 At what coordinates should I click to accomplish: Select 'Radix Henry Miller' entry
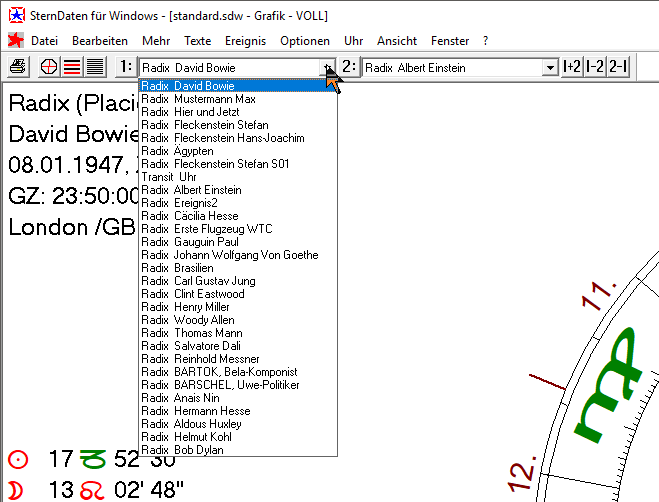click(x=238, y=307)
